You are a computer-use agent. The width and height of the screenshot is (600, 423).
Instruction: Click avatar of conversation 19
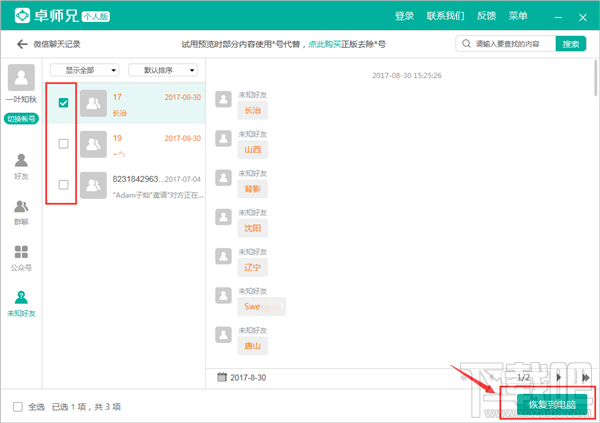[93, 144]
